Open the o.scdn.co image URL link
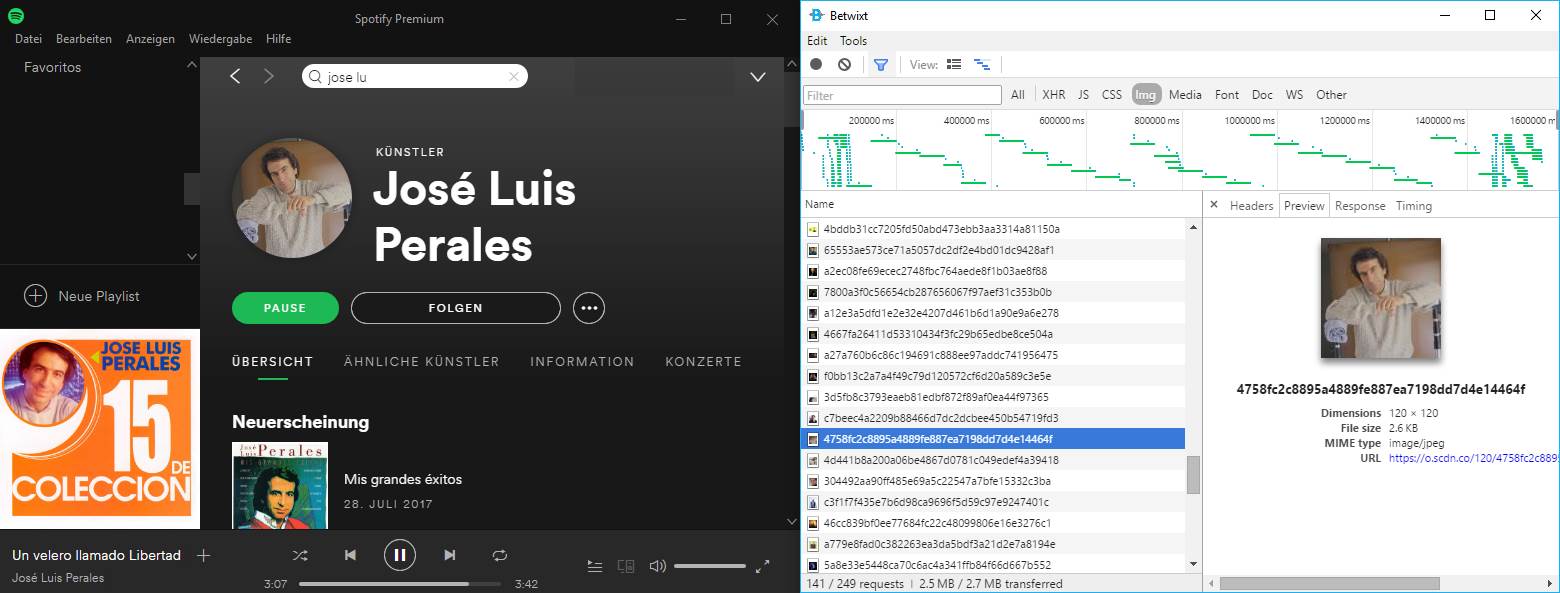 click(x=1470, y=458)
